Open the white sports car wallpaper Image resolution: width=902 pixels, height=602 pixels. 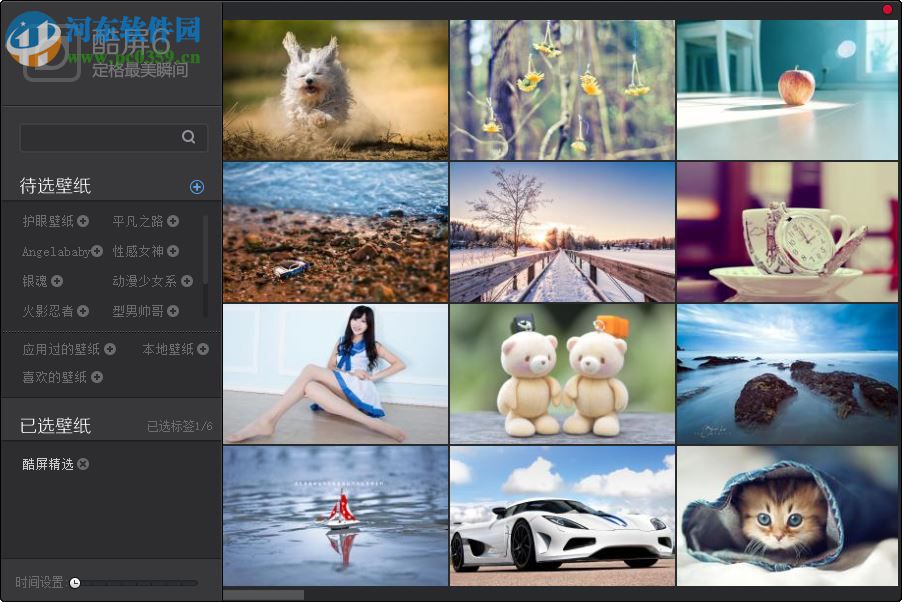pyautogui.click(x=563, y=516)
